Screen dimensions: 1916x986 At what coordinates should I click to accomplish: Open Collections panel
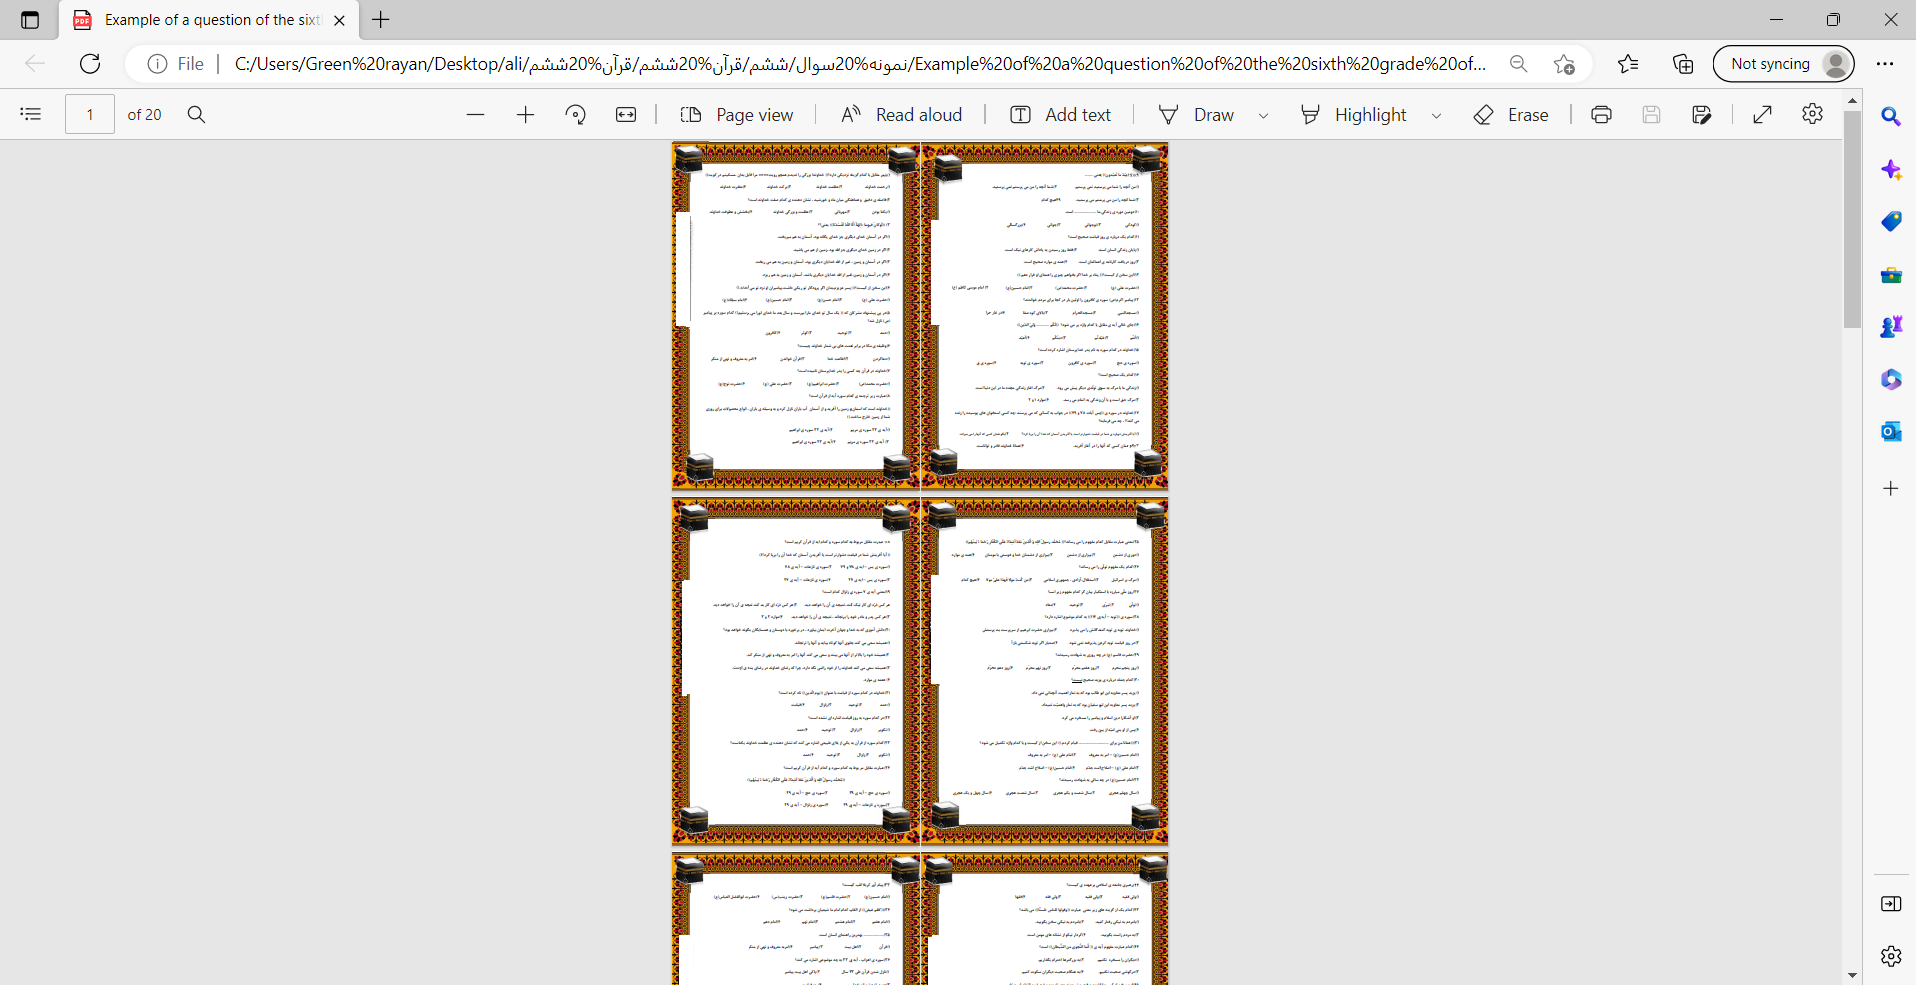(x=1683, y=64)
